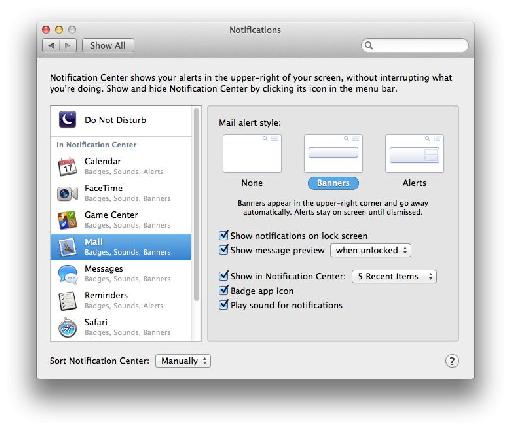Viewport: 512px width, 431px height.
Task: Open the Reminders checklist icon
Action: [x=67, y=301]
